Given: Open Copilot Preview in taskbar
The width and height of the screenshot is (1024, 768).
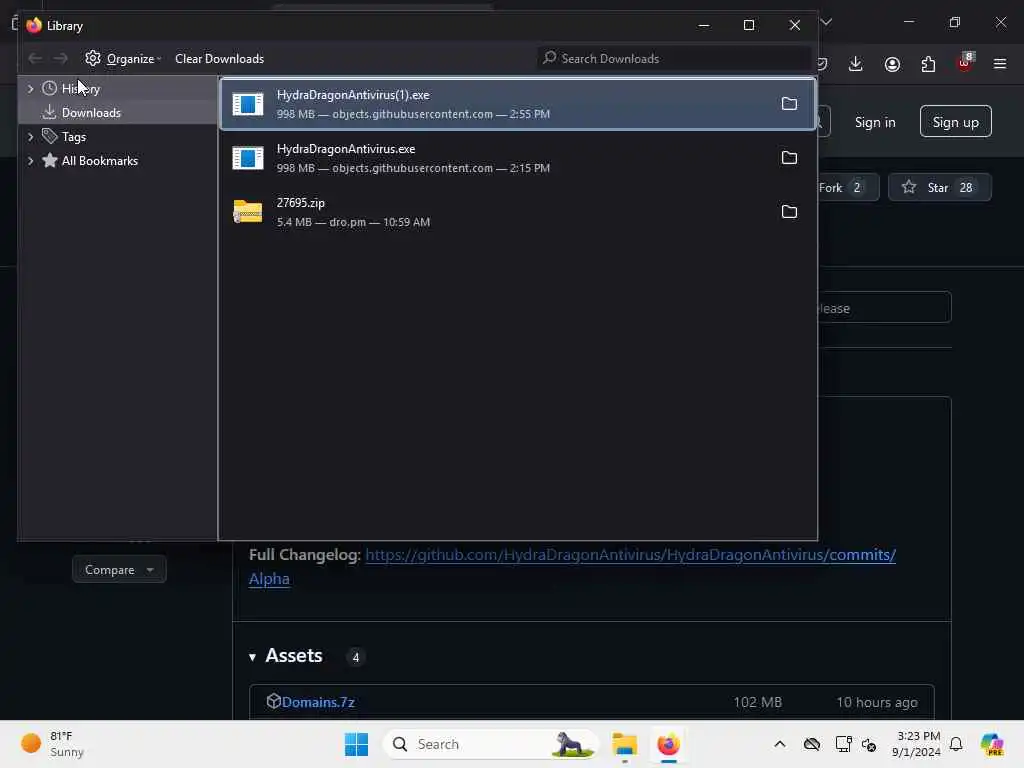Looking at the screenshot, I should 991,744.
